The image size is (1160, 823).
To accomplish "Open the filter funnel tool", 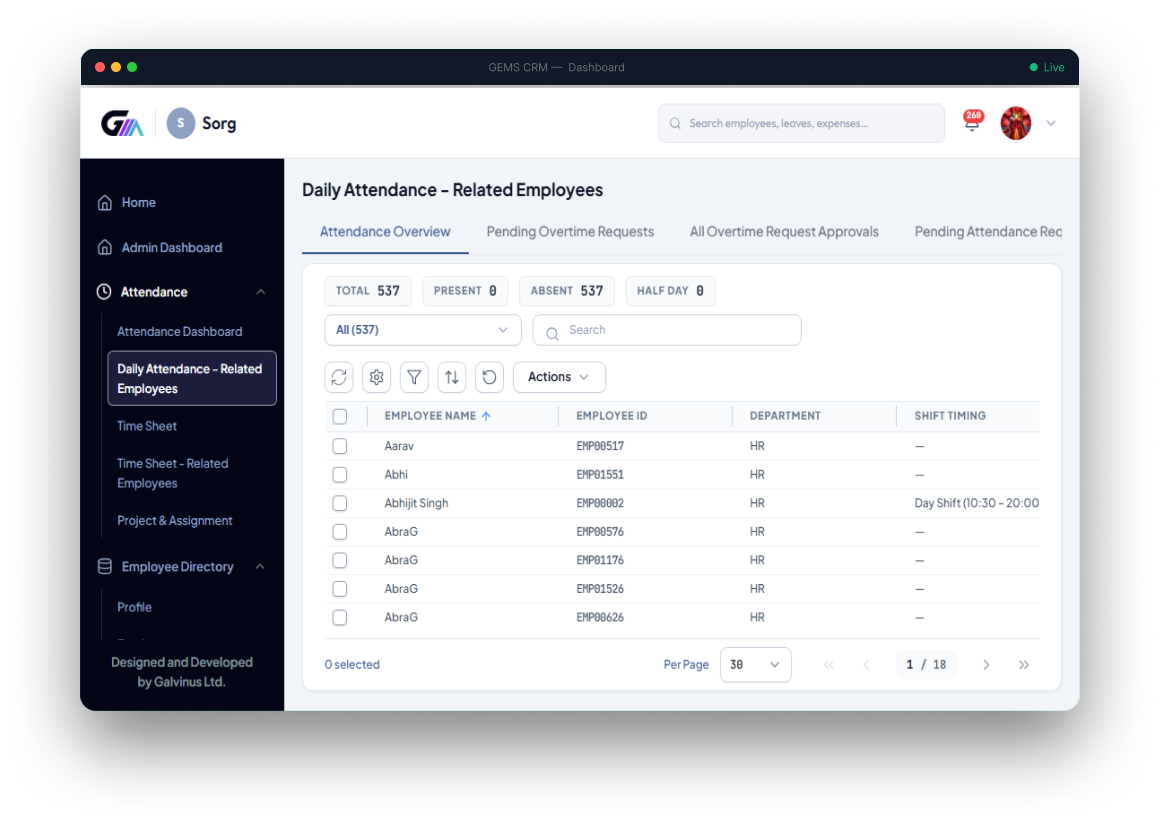I will (414, 377).
